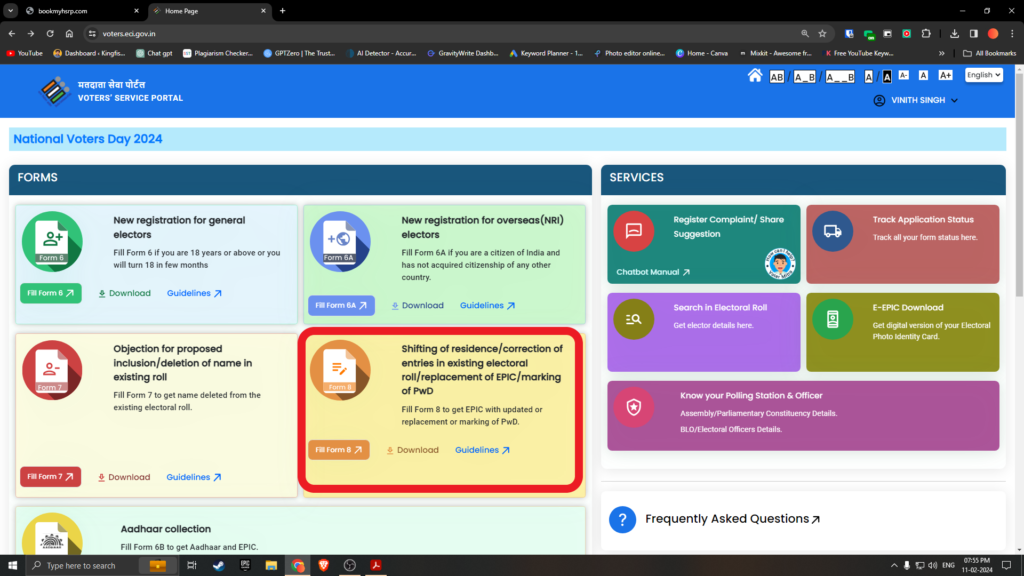1024x576 pixels.
Task: Click the browser reload button
Action: coord(50,33)
